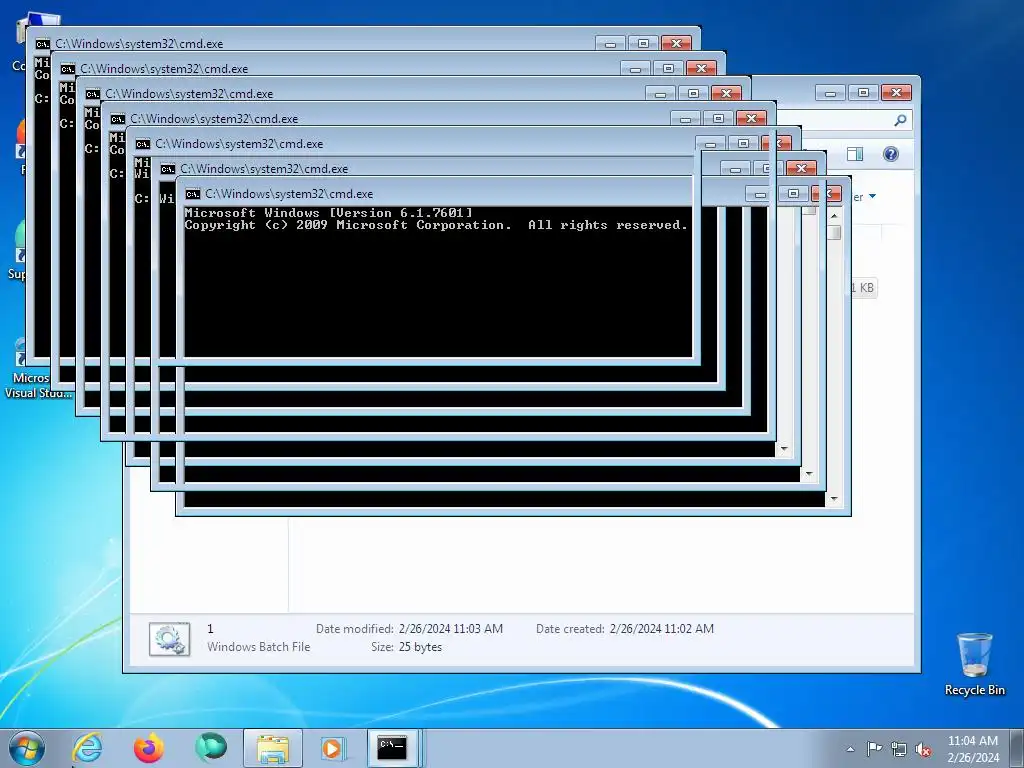Minimize the rearmost cmd.exe window
1024x768 pixels.
click(610, 44)
